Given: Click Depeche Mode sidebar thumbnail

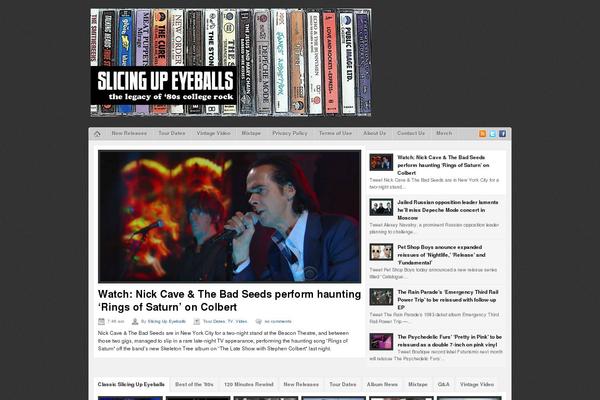Looking at the screenshot, I should click(x=381, y=207).
